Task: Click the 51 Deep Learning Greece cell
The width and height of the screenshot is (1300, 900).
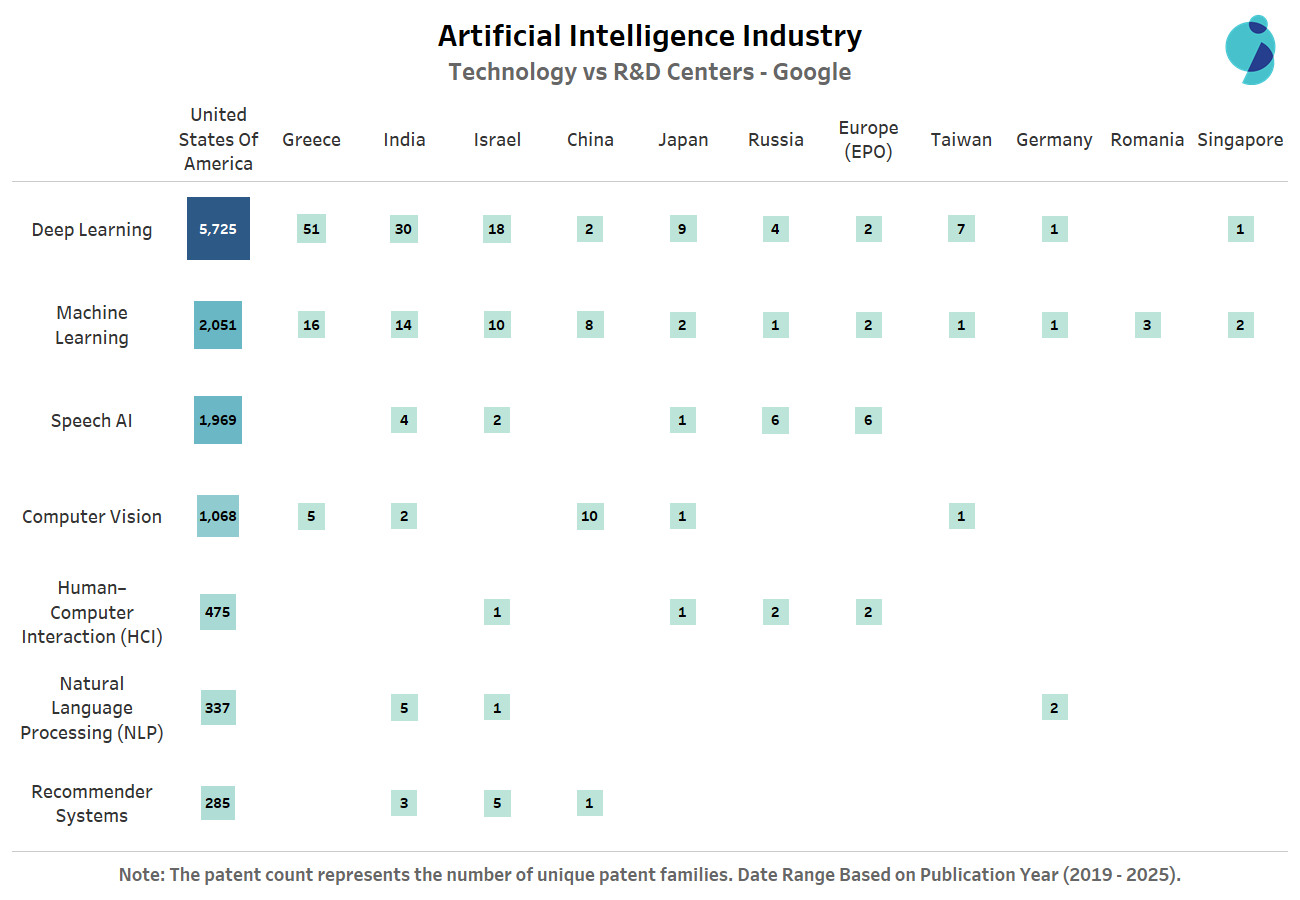Action: [x=311, y=229]
